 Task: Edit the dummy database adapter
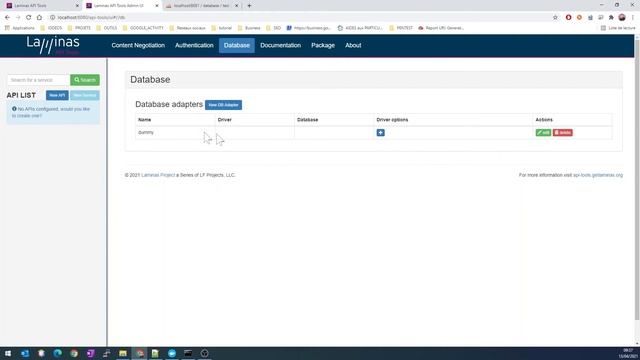543,133
